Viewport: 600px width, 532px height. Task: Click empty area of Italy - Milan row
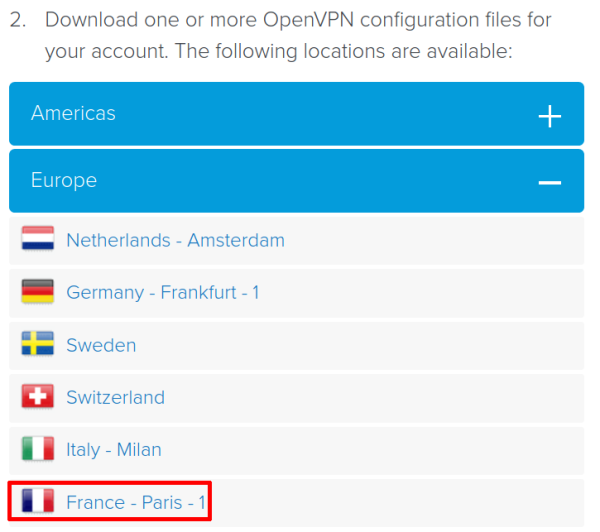[373, 450]
